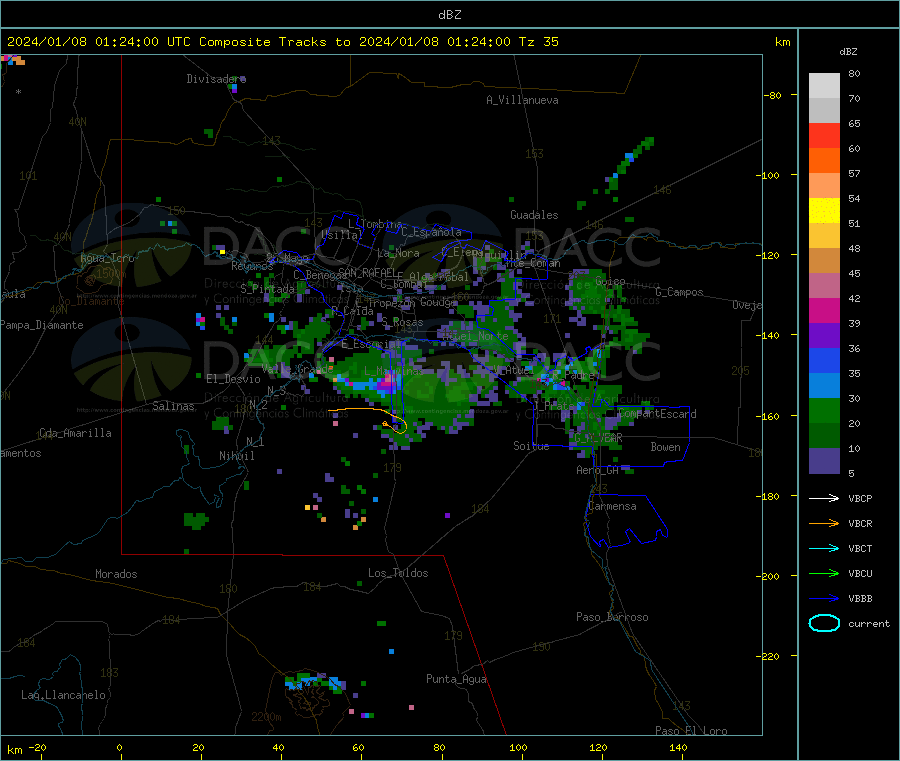Click the 'VBCR' legend label text

coord(860,523)
